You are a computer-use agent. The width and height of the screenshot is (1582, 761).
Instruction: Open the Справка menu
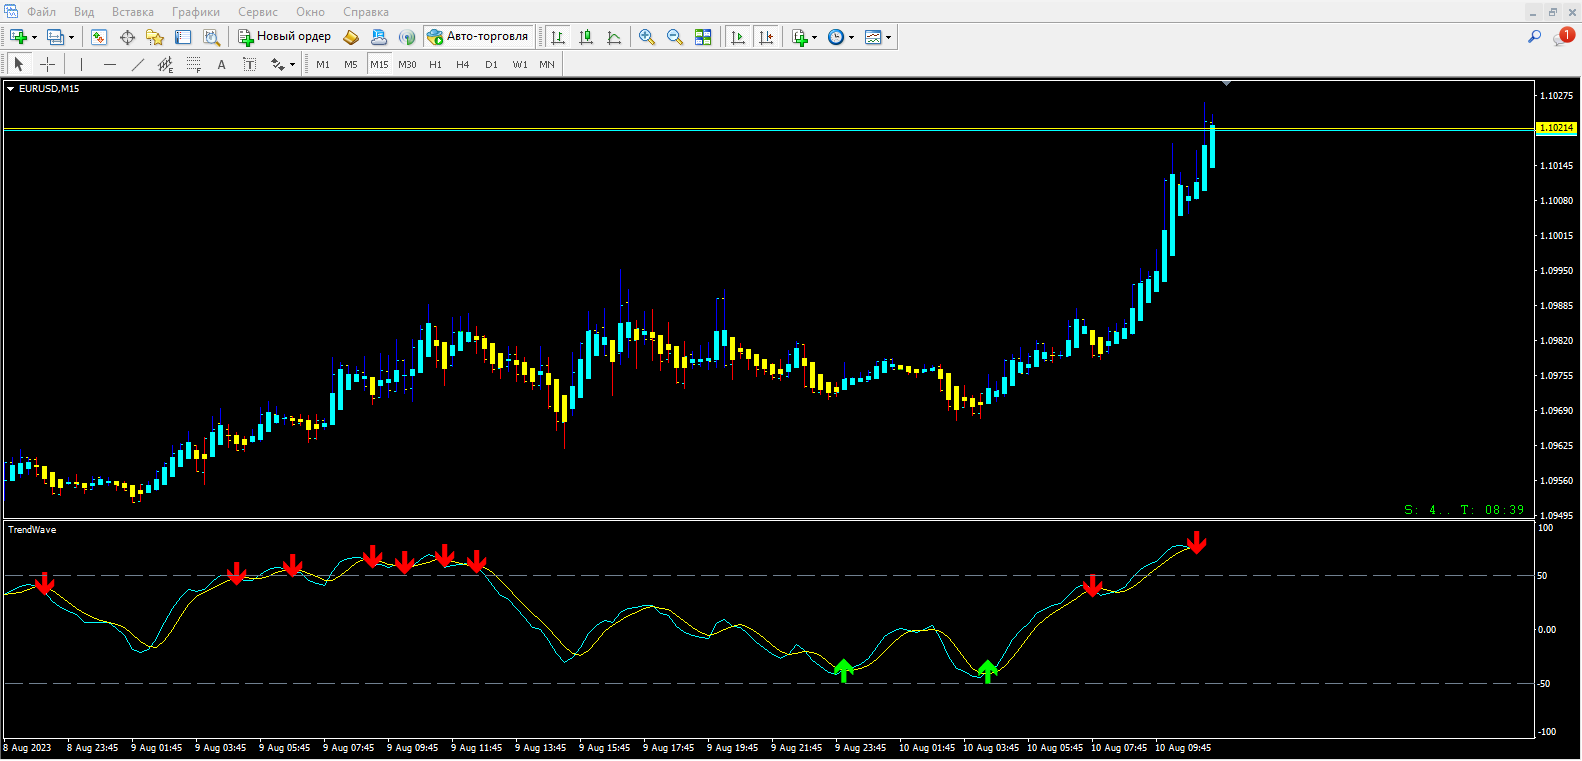366,12
